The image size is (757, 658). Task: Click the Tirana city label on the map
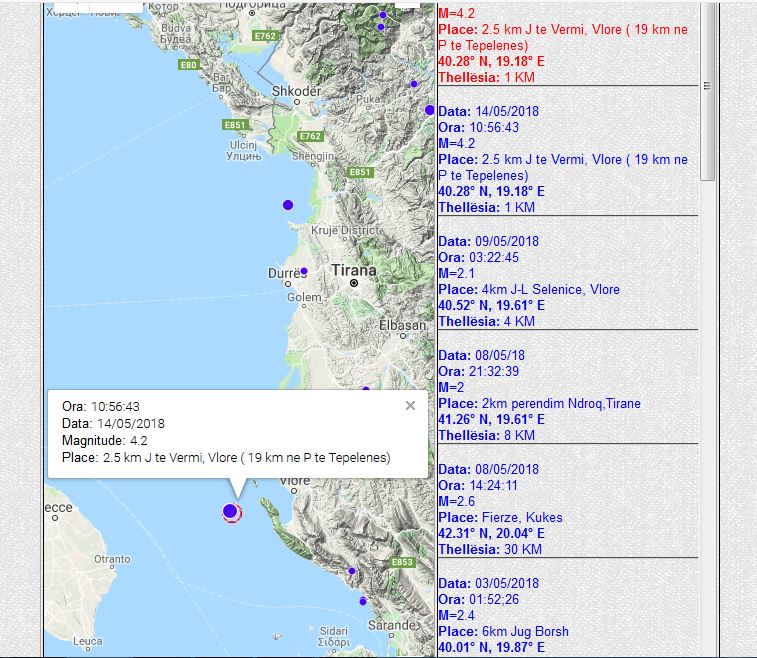pyautogui.click(x=353, y=270)
